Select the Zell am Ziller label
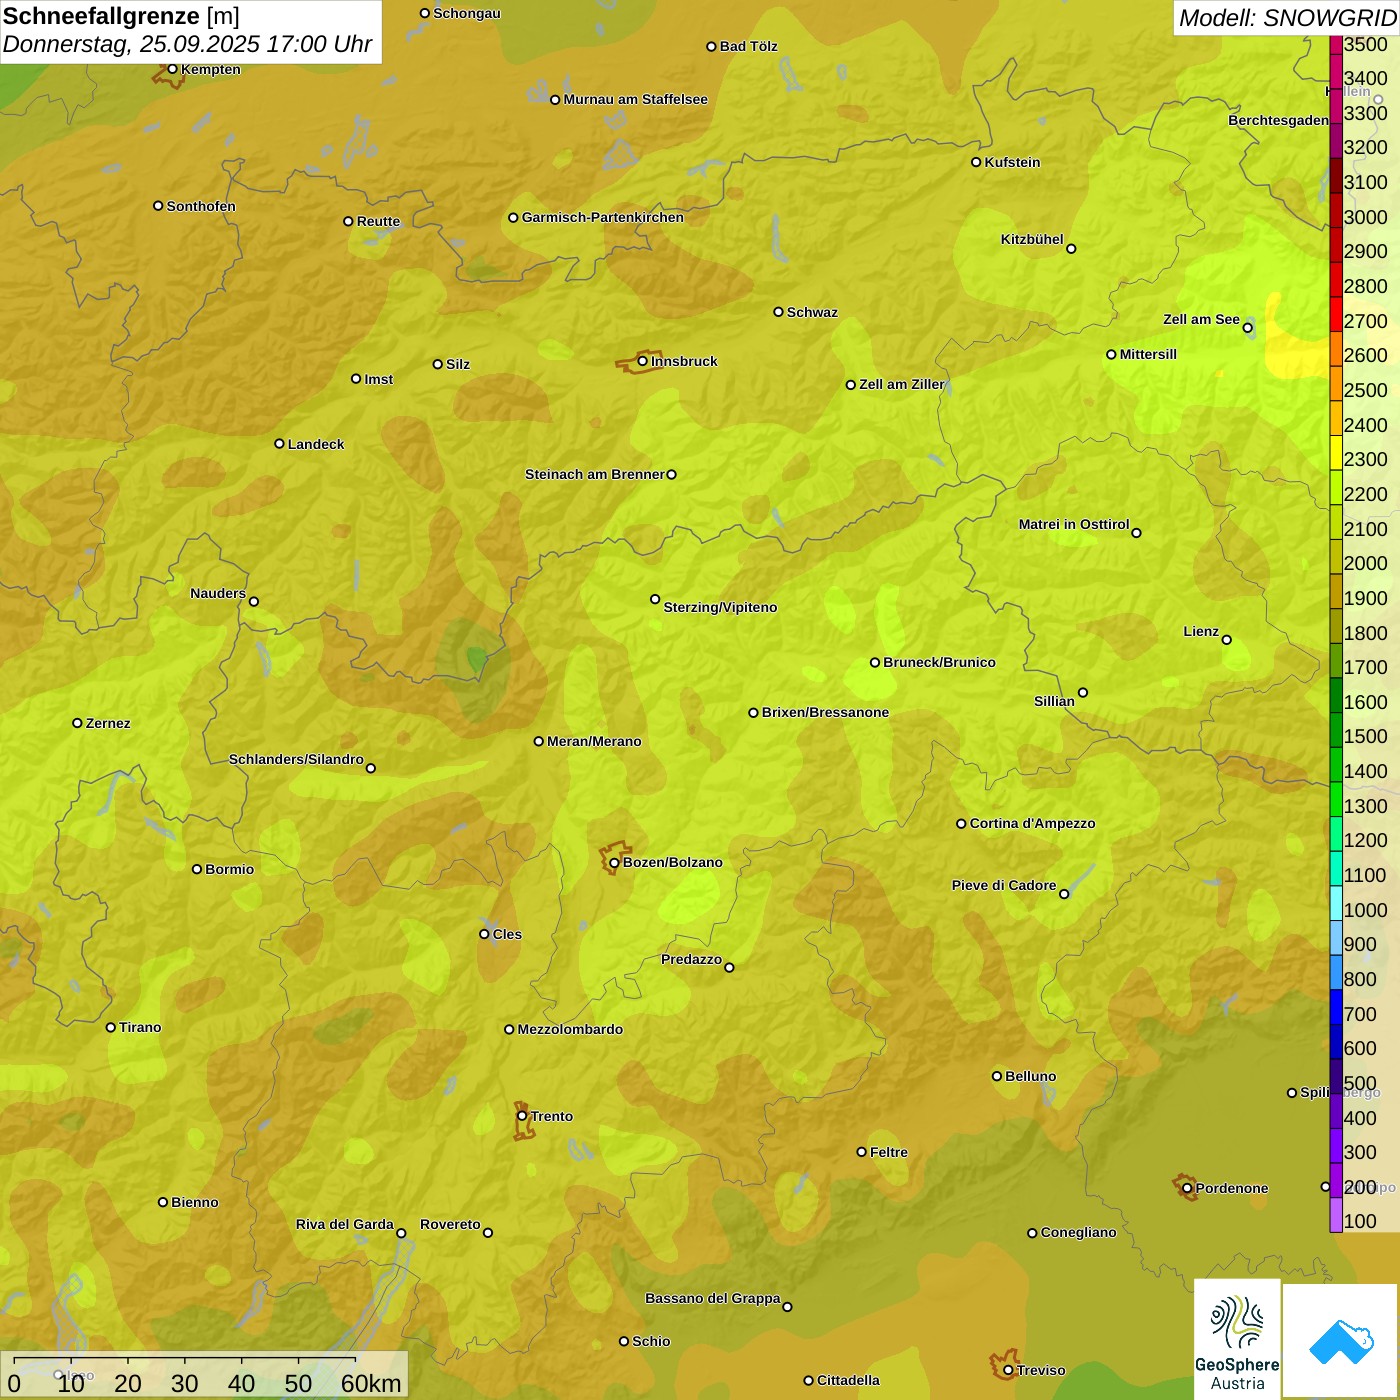 tap(901, 384)
